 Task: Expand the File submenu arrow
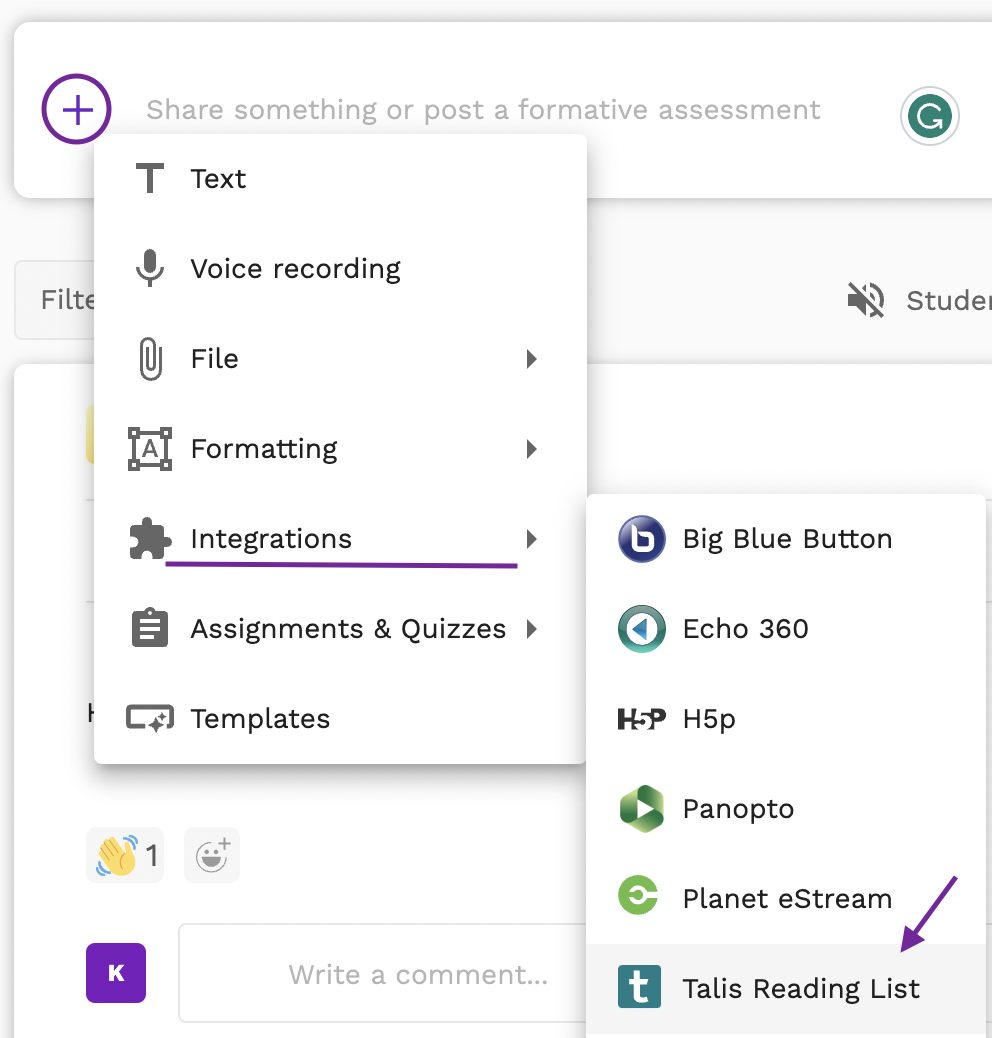(531, 359)
